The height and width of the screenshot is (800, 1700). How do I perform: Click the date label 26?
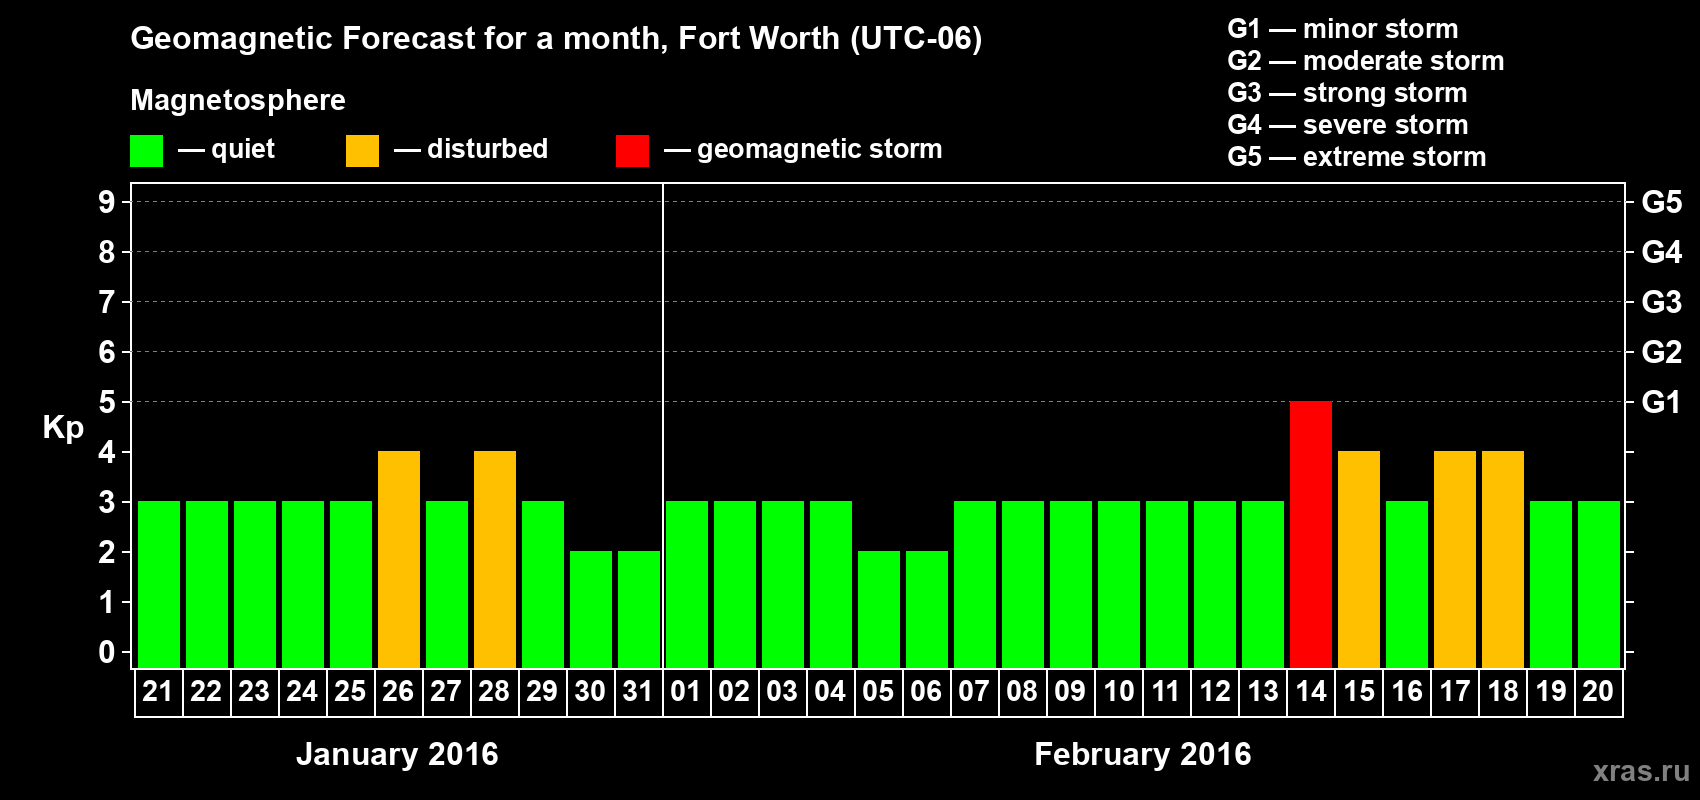tap(398, 691)
